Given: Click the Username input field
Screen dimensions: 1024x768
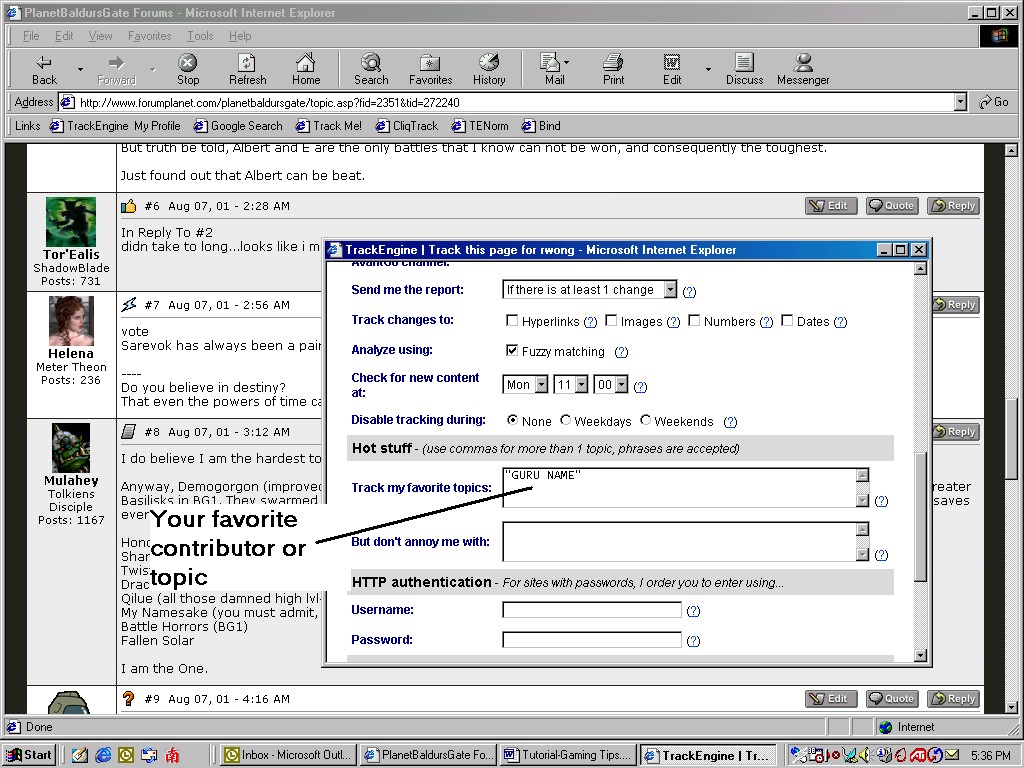Looking at the screenshot, I should 592,610.
